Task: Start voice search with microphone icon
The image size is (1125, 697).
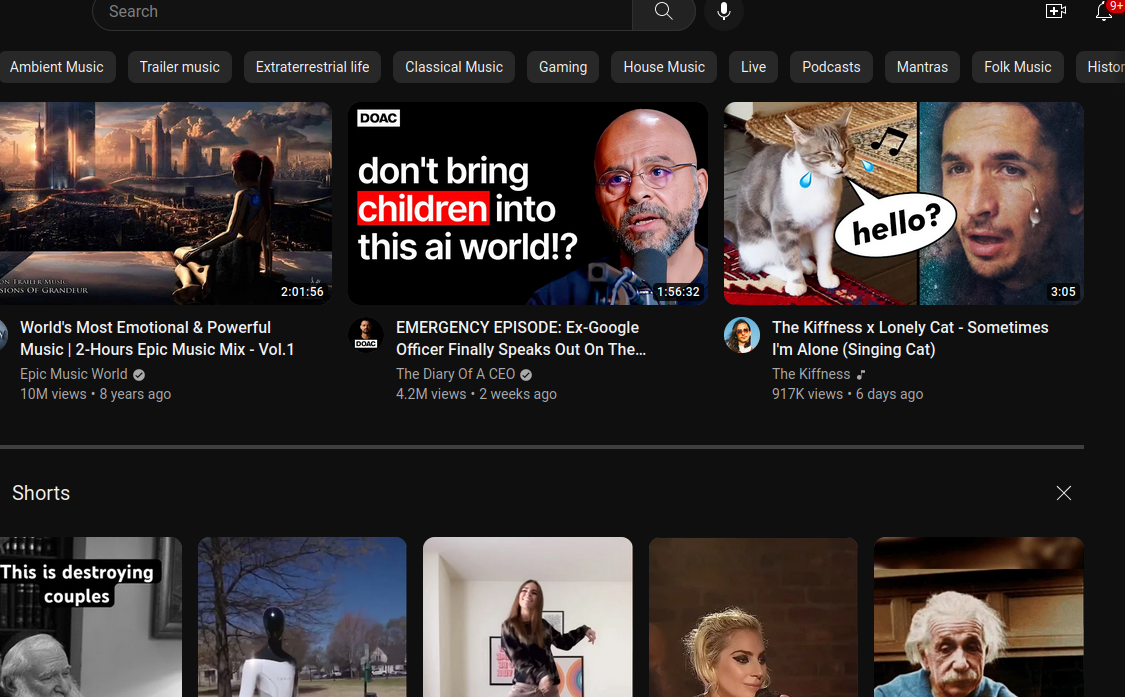Action: (724, 12)
